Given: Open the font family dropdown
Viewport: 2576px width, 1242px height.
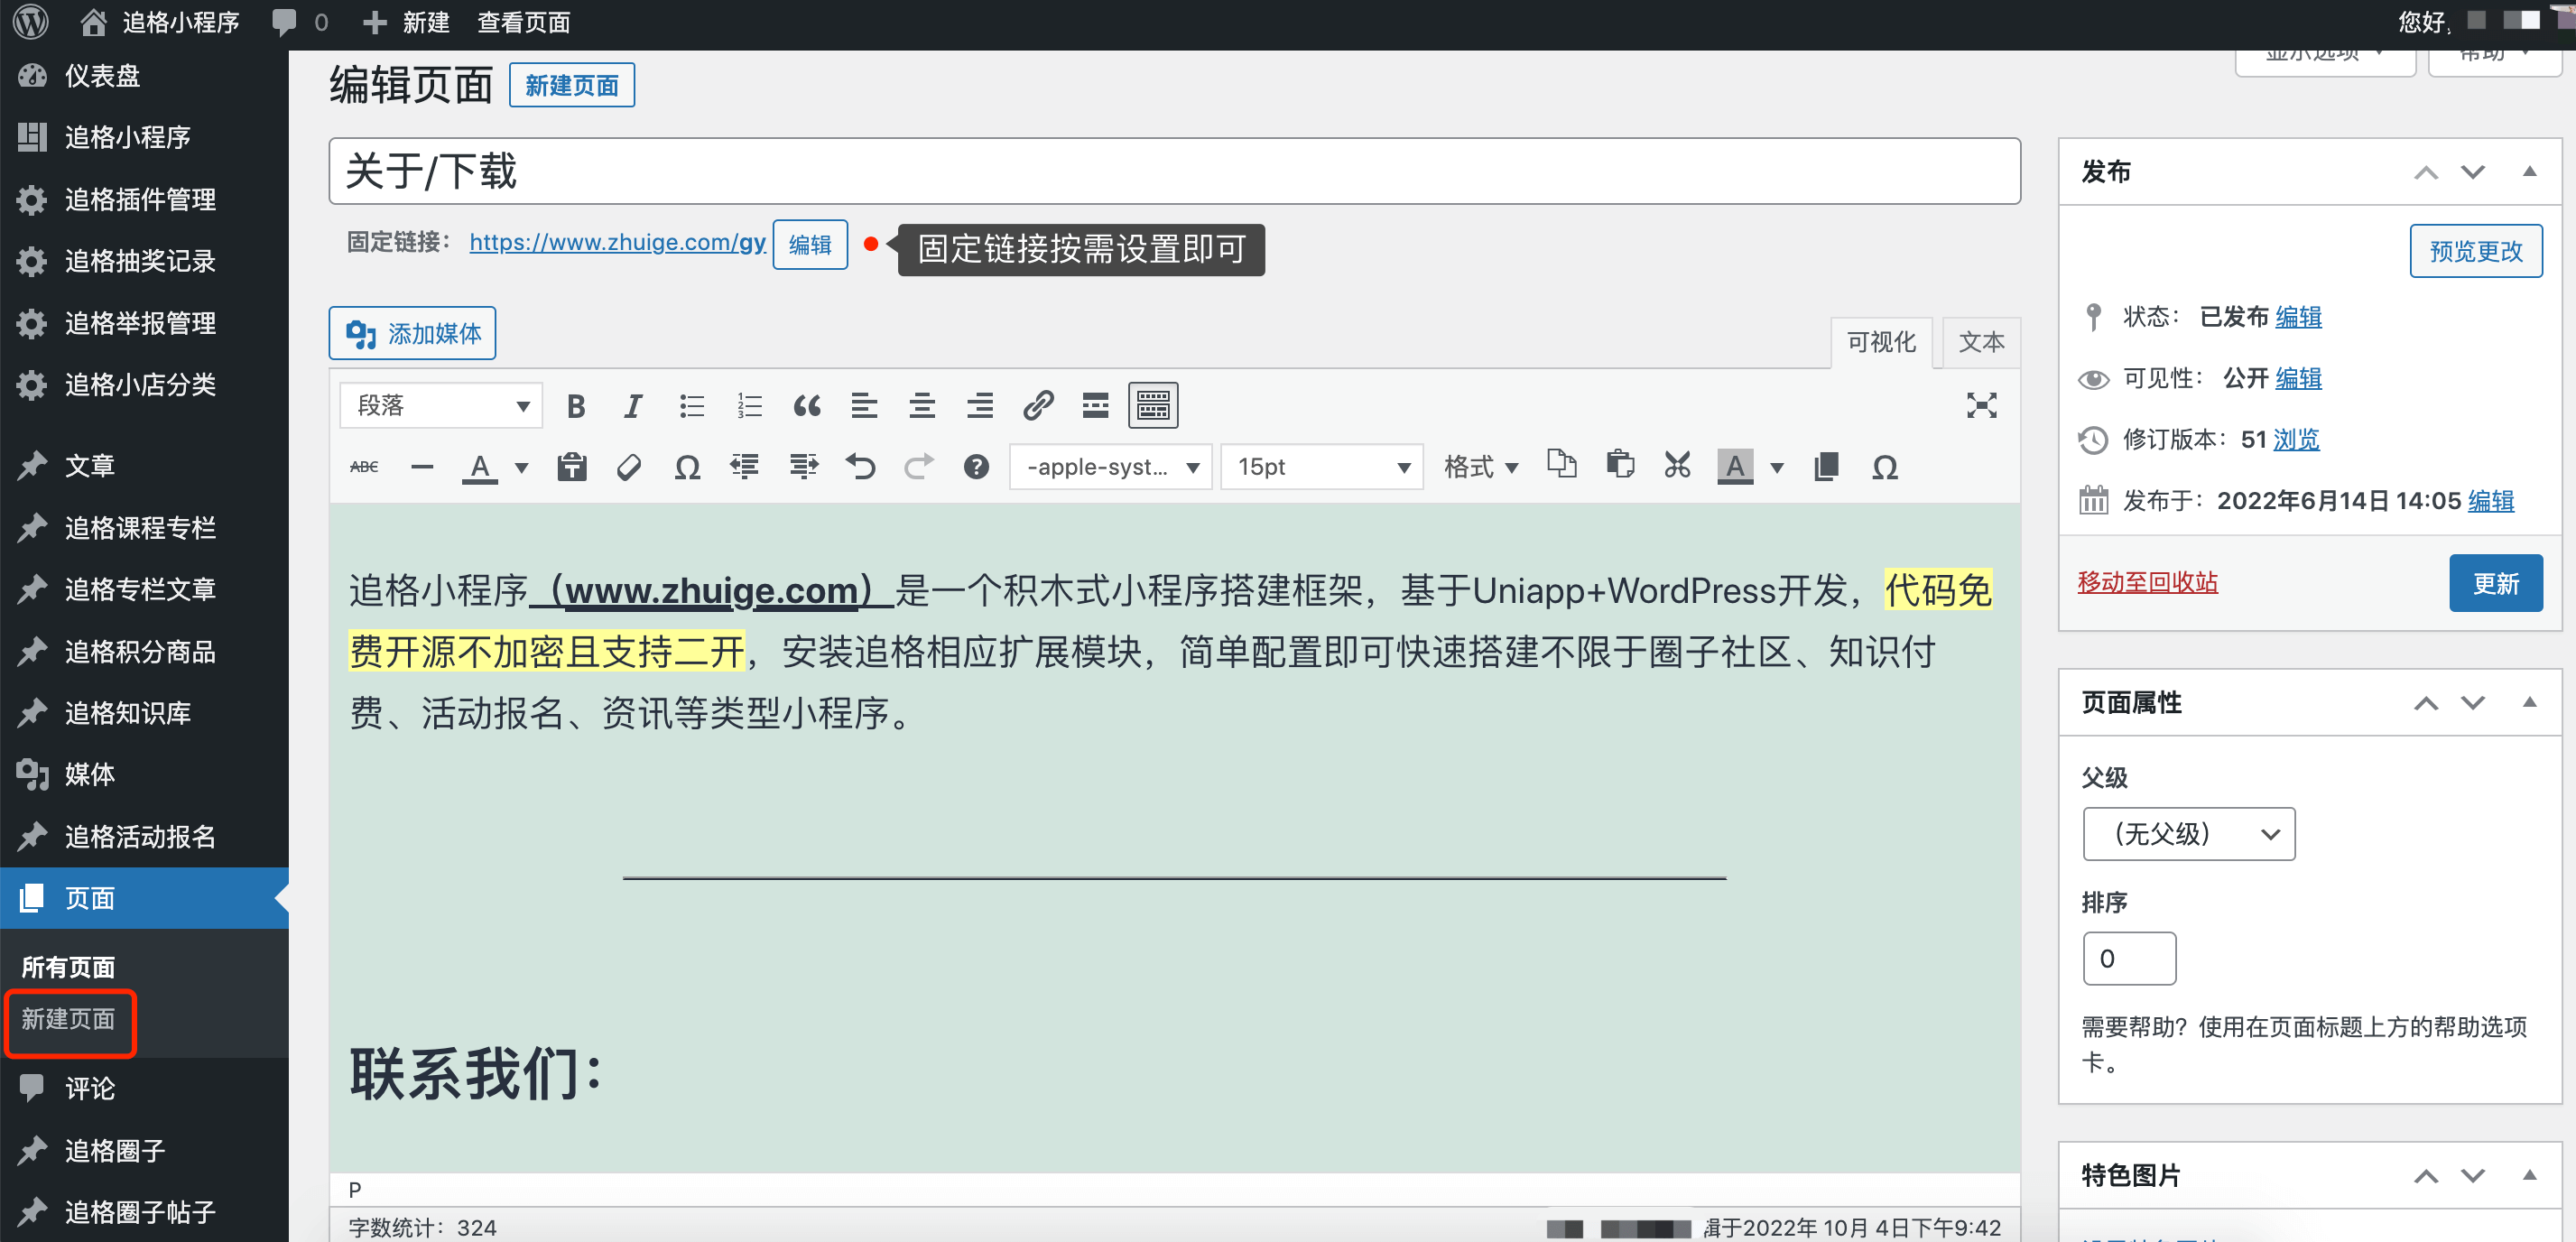Looking at the screenshot, I should click(x=1111, y=467).
